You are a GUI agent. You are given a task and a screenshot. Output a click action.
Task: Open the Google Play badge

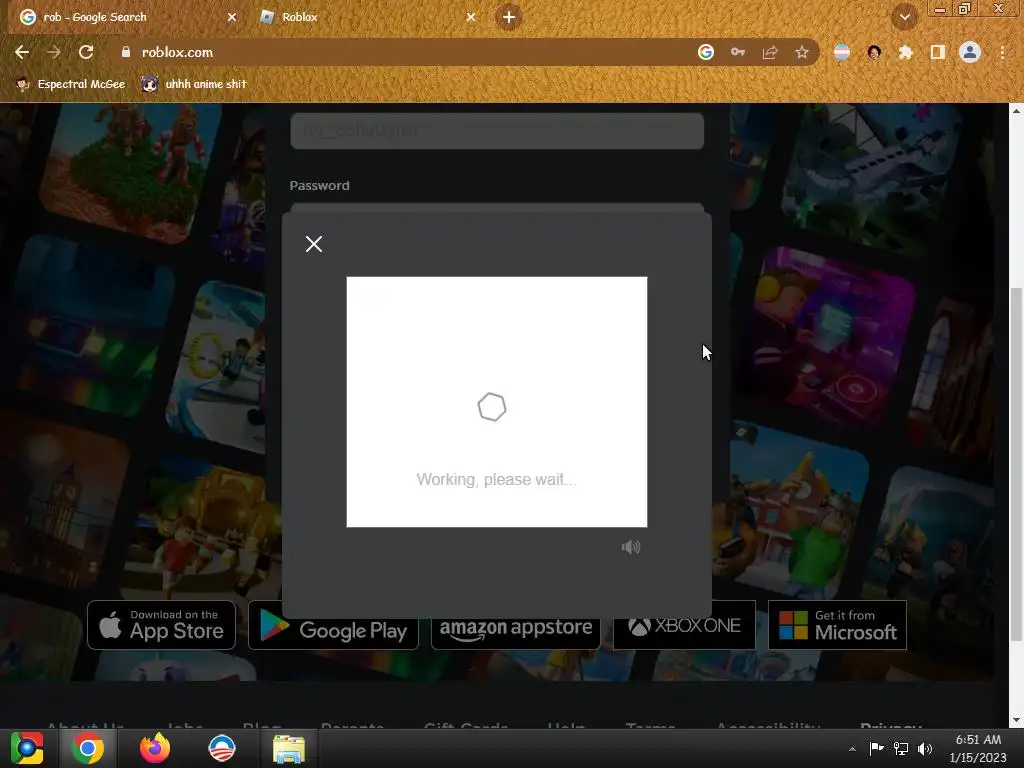pyautogui.click(x=333, y=630)
